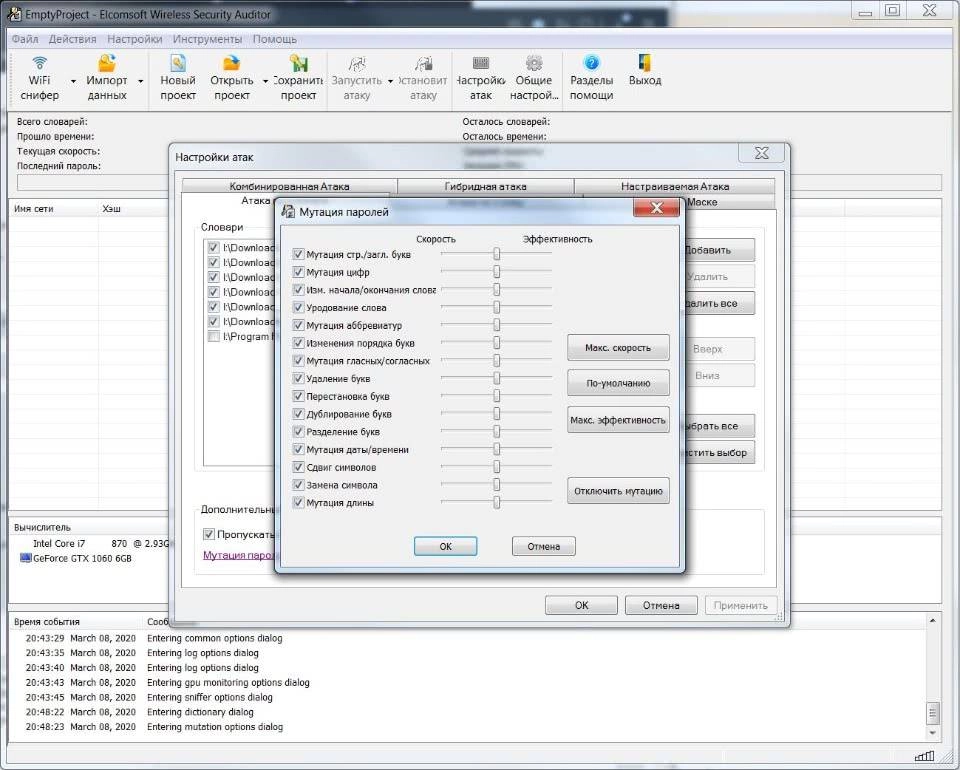
Task: Select log entry Entering dictionary dialog
Action: coord(200,712)
